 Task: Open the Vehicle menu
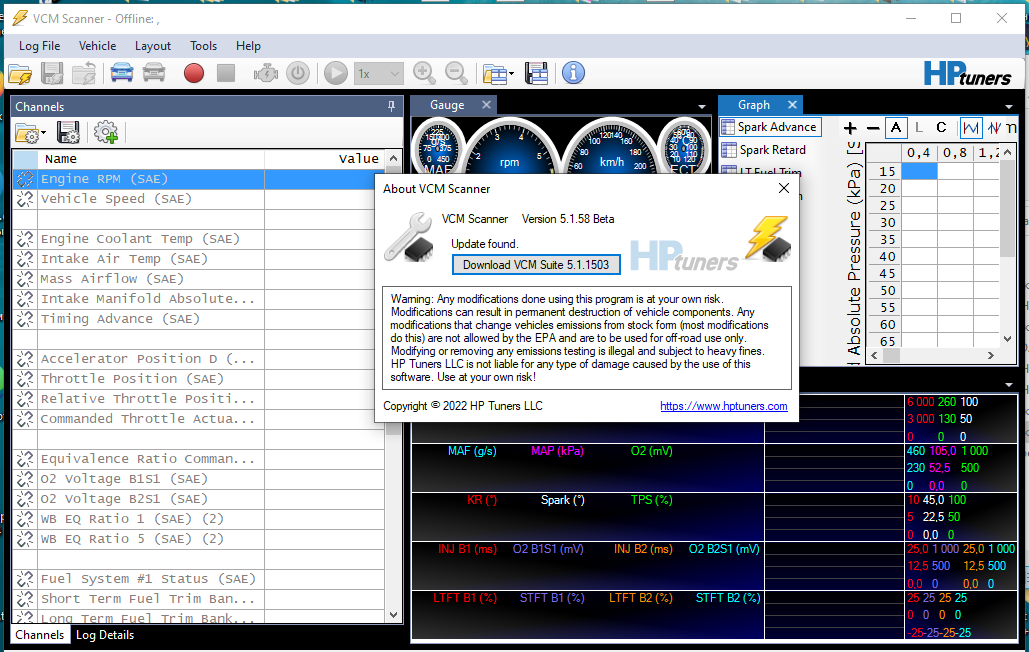pos(97,46)
